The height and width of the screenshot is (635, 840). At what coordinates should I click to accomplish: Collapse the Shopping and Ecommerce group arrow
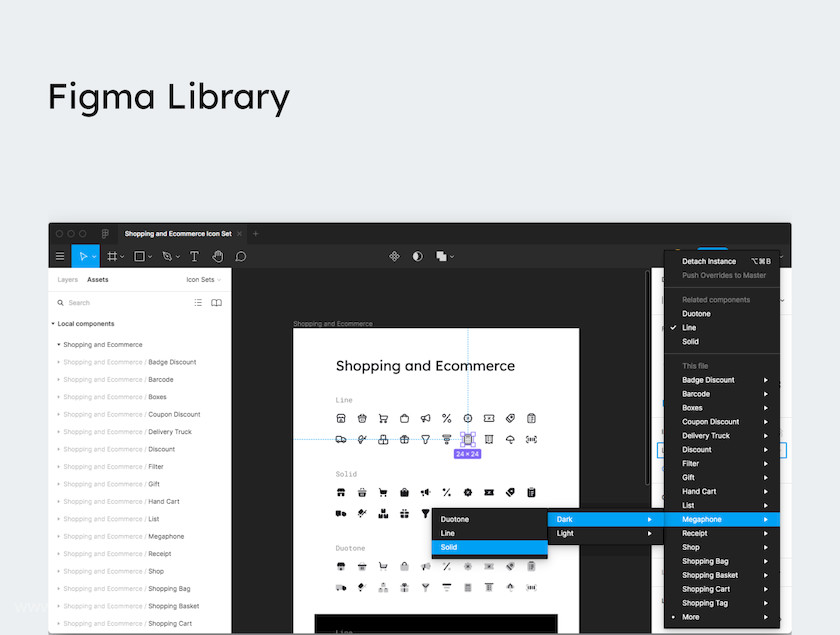tap(58, 345)
